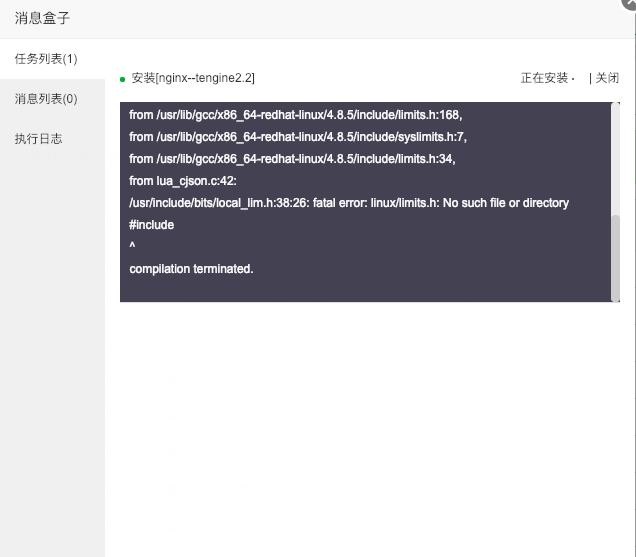
Task: Click the syslimits.h:7 log line
Action: pyautogui.click(x=298, y=137)
